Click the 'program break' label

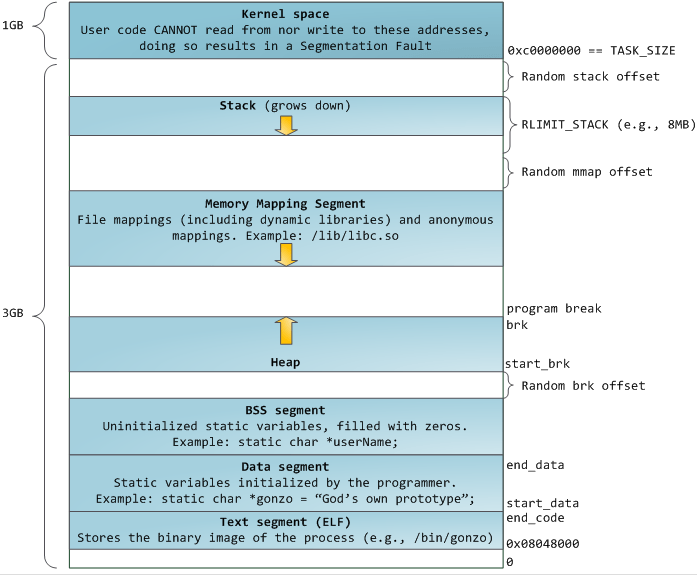[x=554, y=309]
